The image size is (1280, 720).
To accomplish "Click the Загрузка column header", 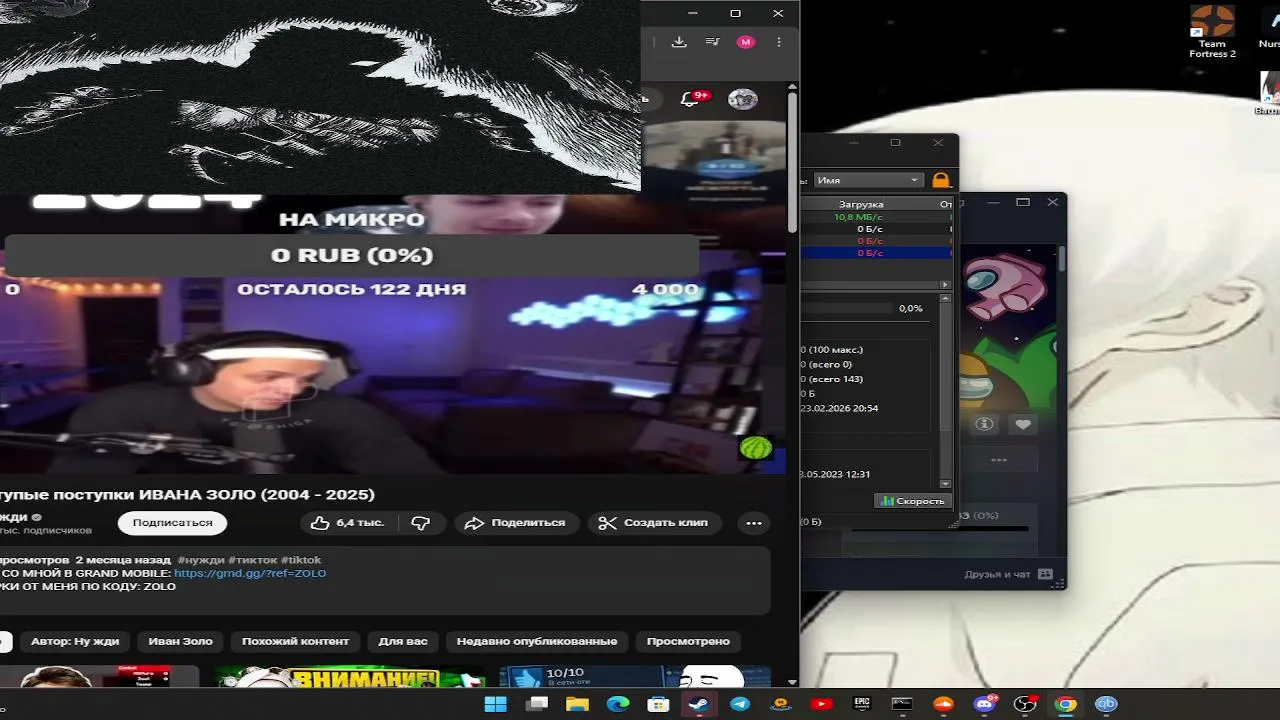I will pos(861,204).
